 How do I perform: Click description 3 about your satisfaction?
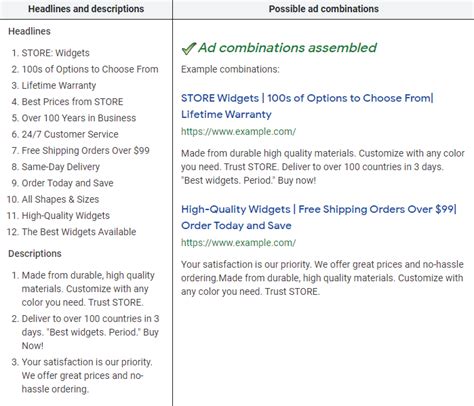[87, 375]
